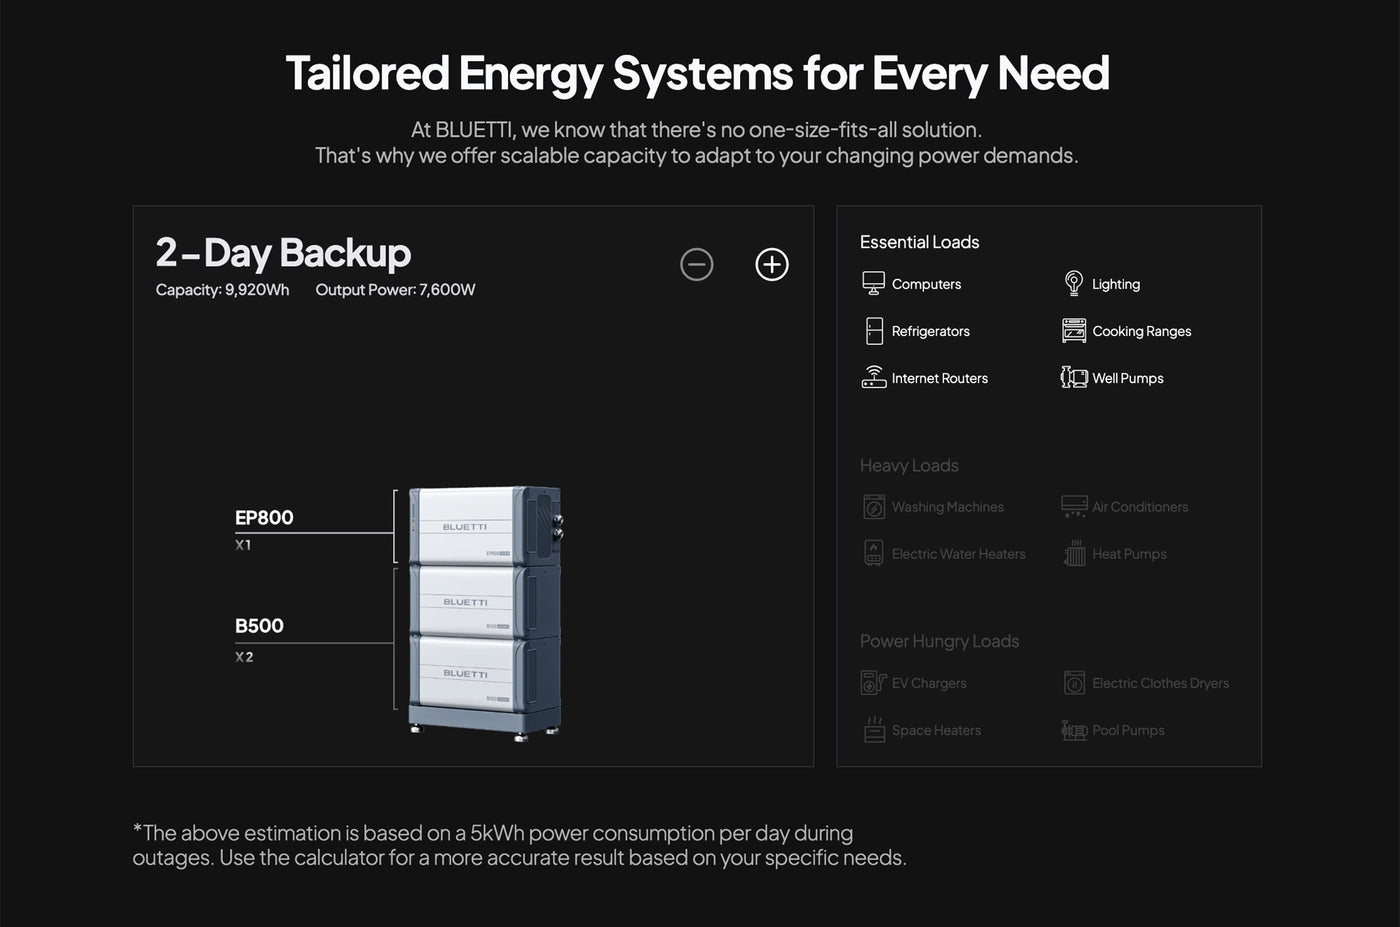Viewport: 1400px width, 927px height.
Task: Select the Refrigerators icon
Action: [873, 331]
